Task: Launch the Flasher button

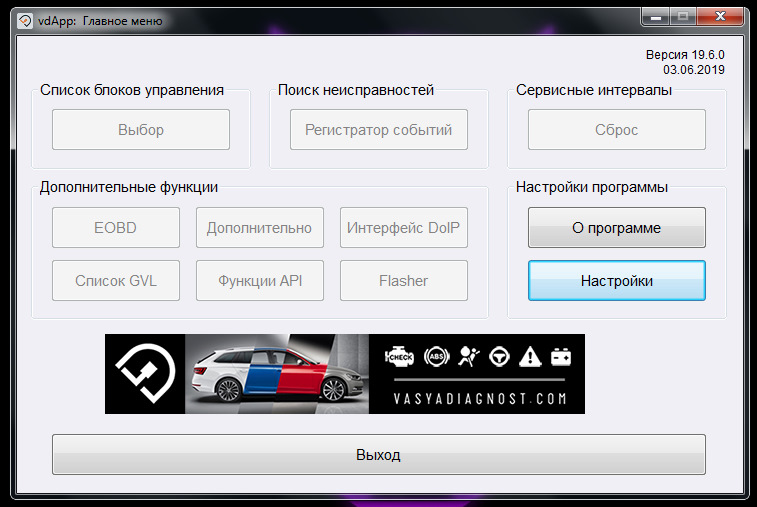Action: (404, 281)
